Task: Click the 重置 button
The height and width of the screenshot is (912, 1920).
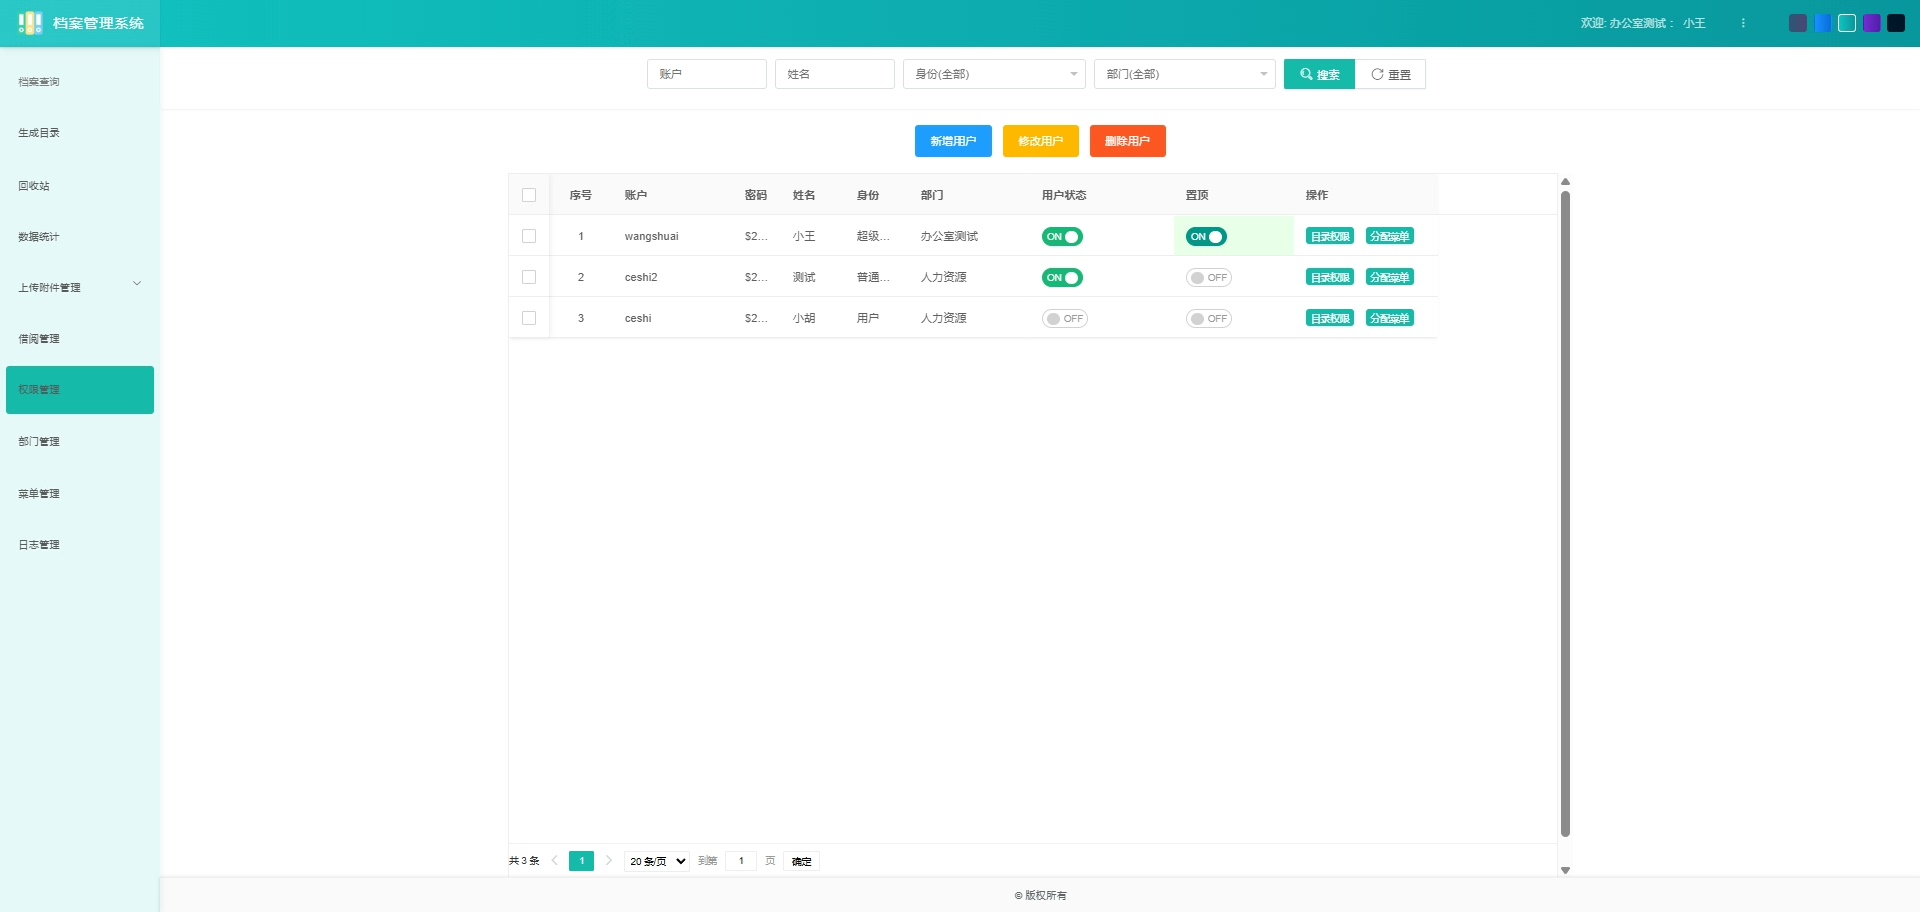Action: pyautogui.click(x=1391, y=74)
